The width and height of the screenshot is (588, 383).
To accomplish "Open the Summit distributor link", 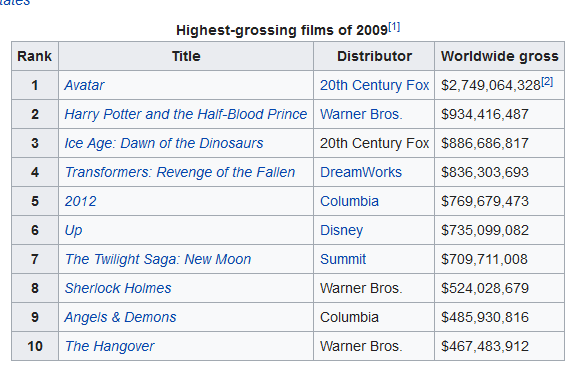I will [343, 259].
